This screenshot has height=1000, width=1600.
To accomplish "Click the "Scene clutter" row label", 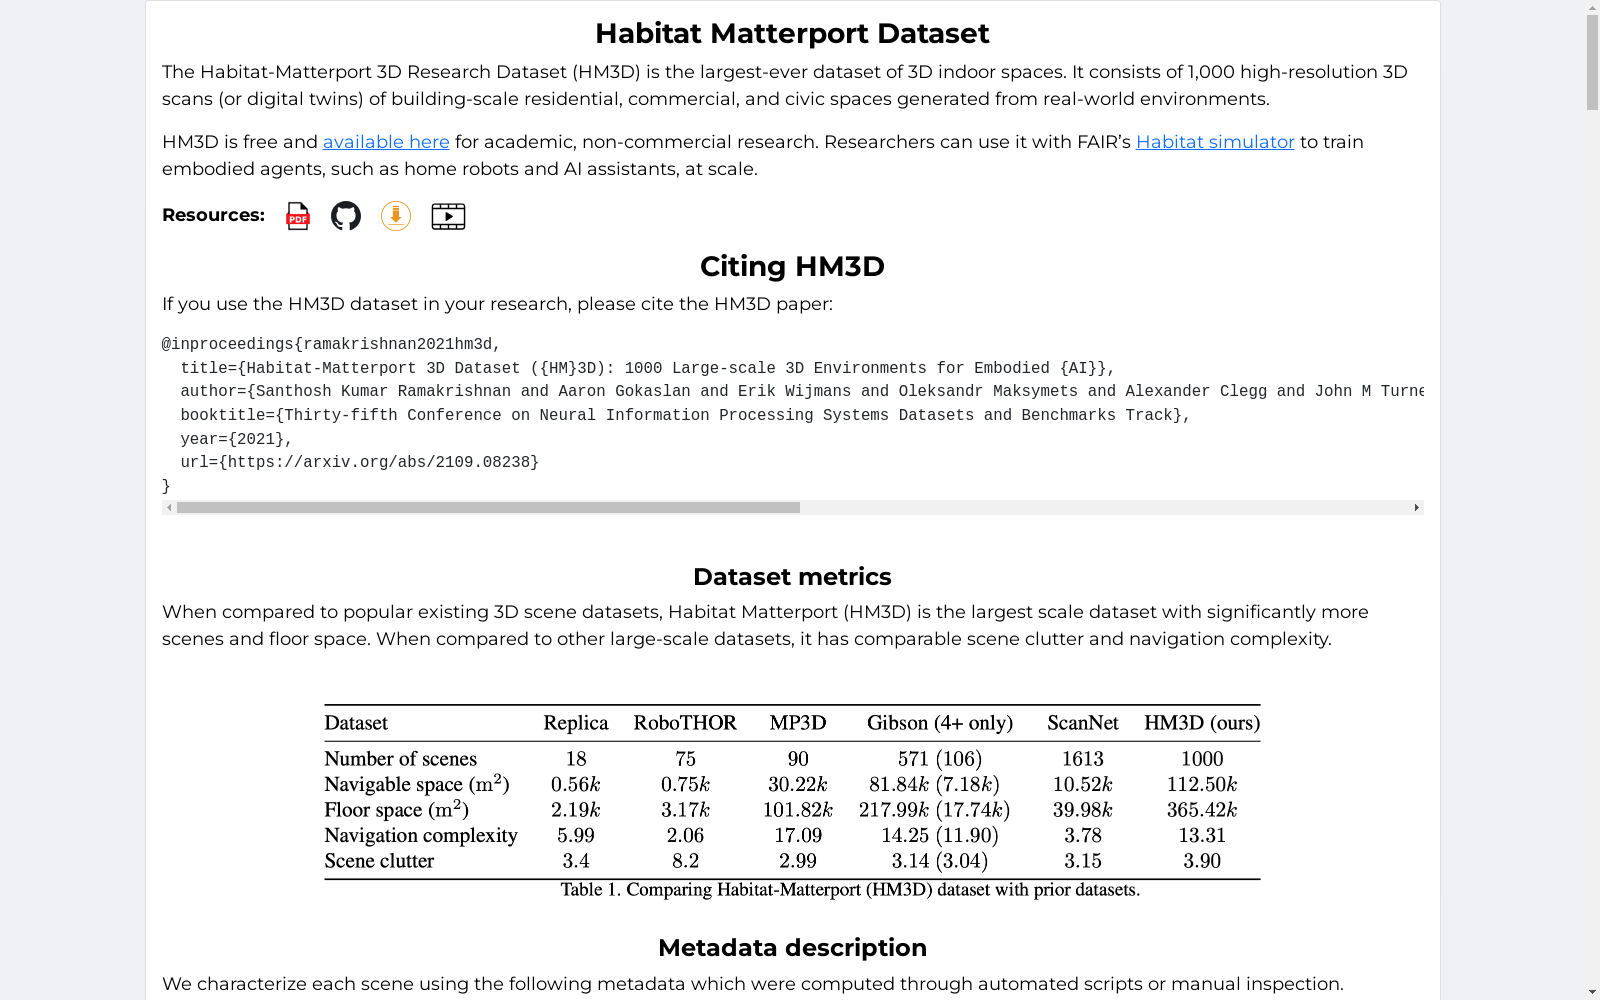I will 379,861.
